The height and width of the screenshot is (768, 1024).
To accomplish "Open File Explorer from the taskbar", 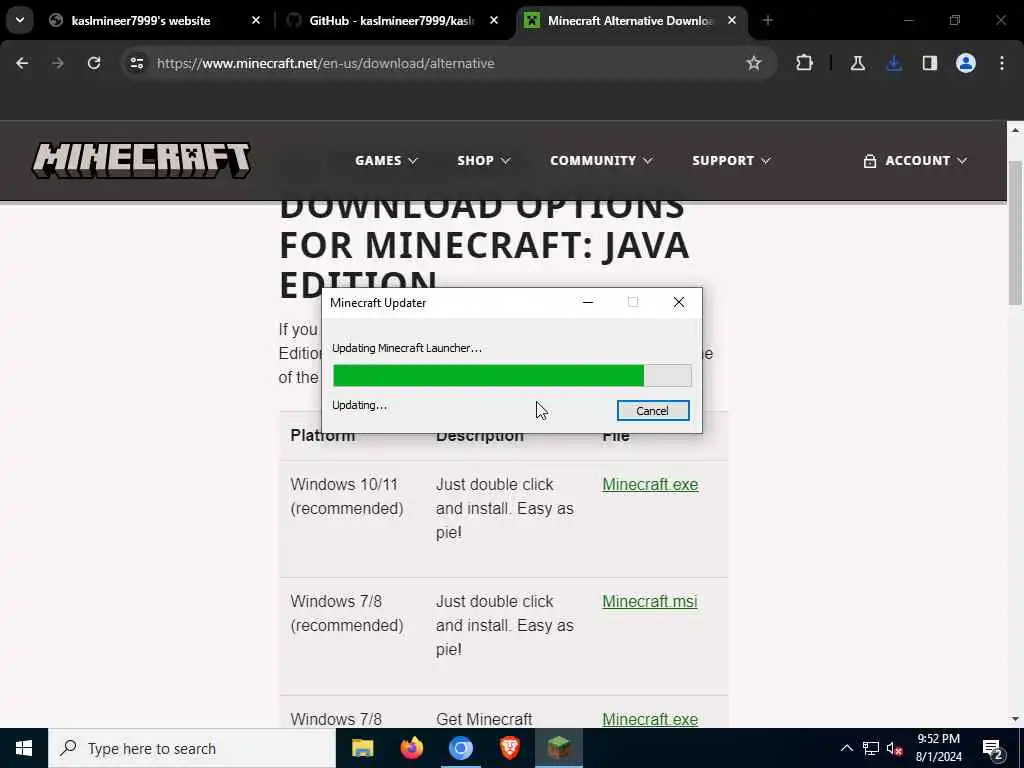I will [362, 748].
